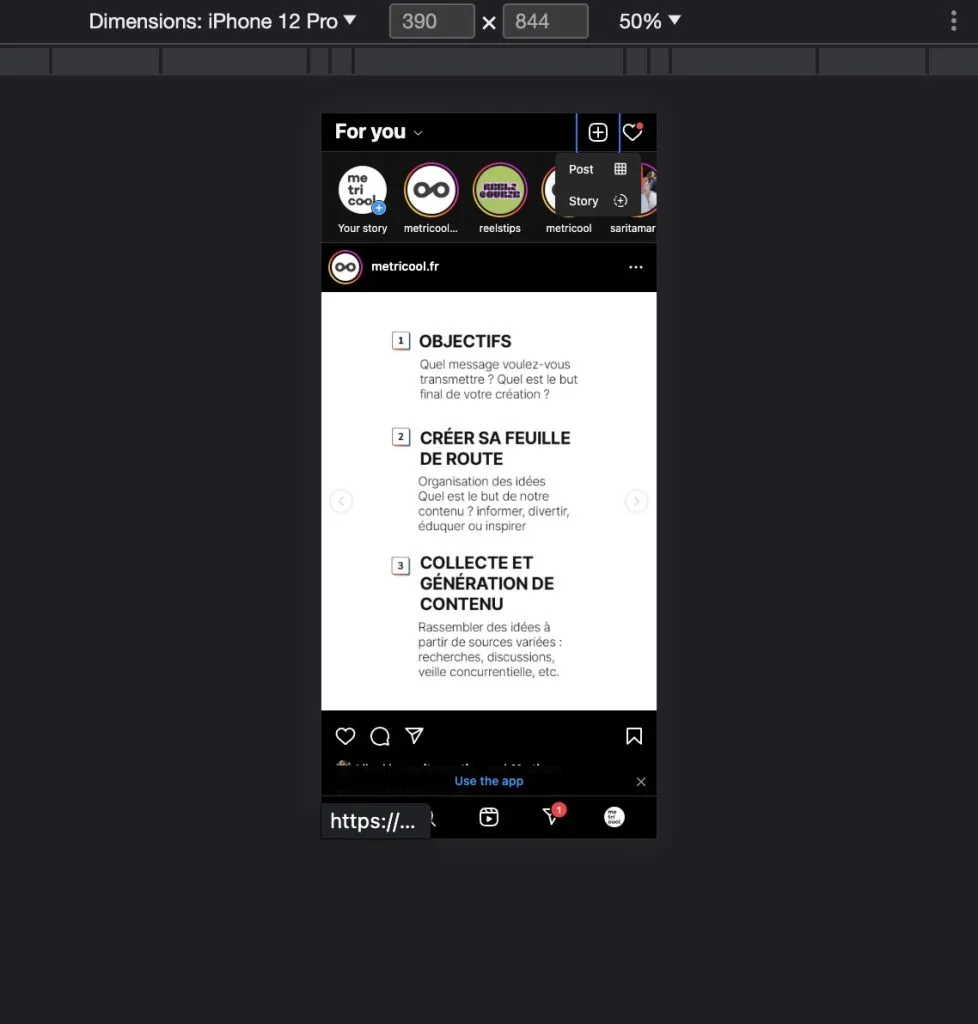978x1024 pixels.
Task: Select Story from the create menu
Action: click(597, 201)
